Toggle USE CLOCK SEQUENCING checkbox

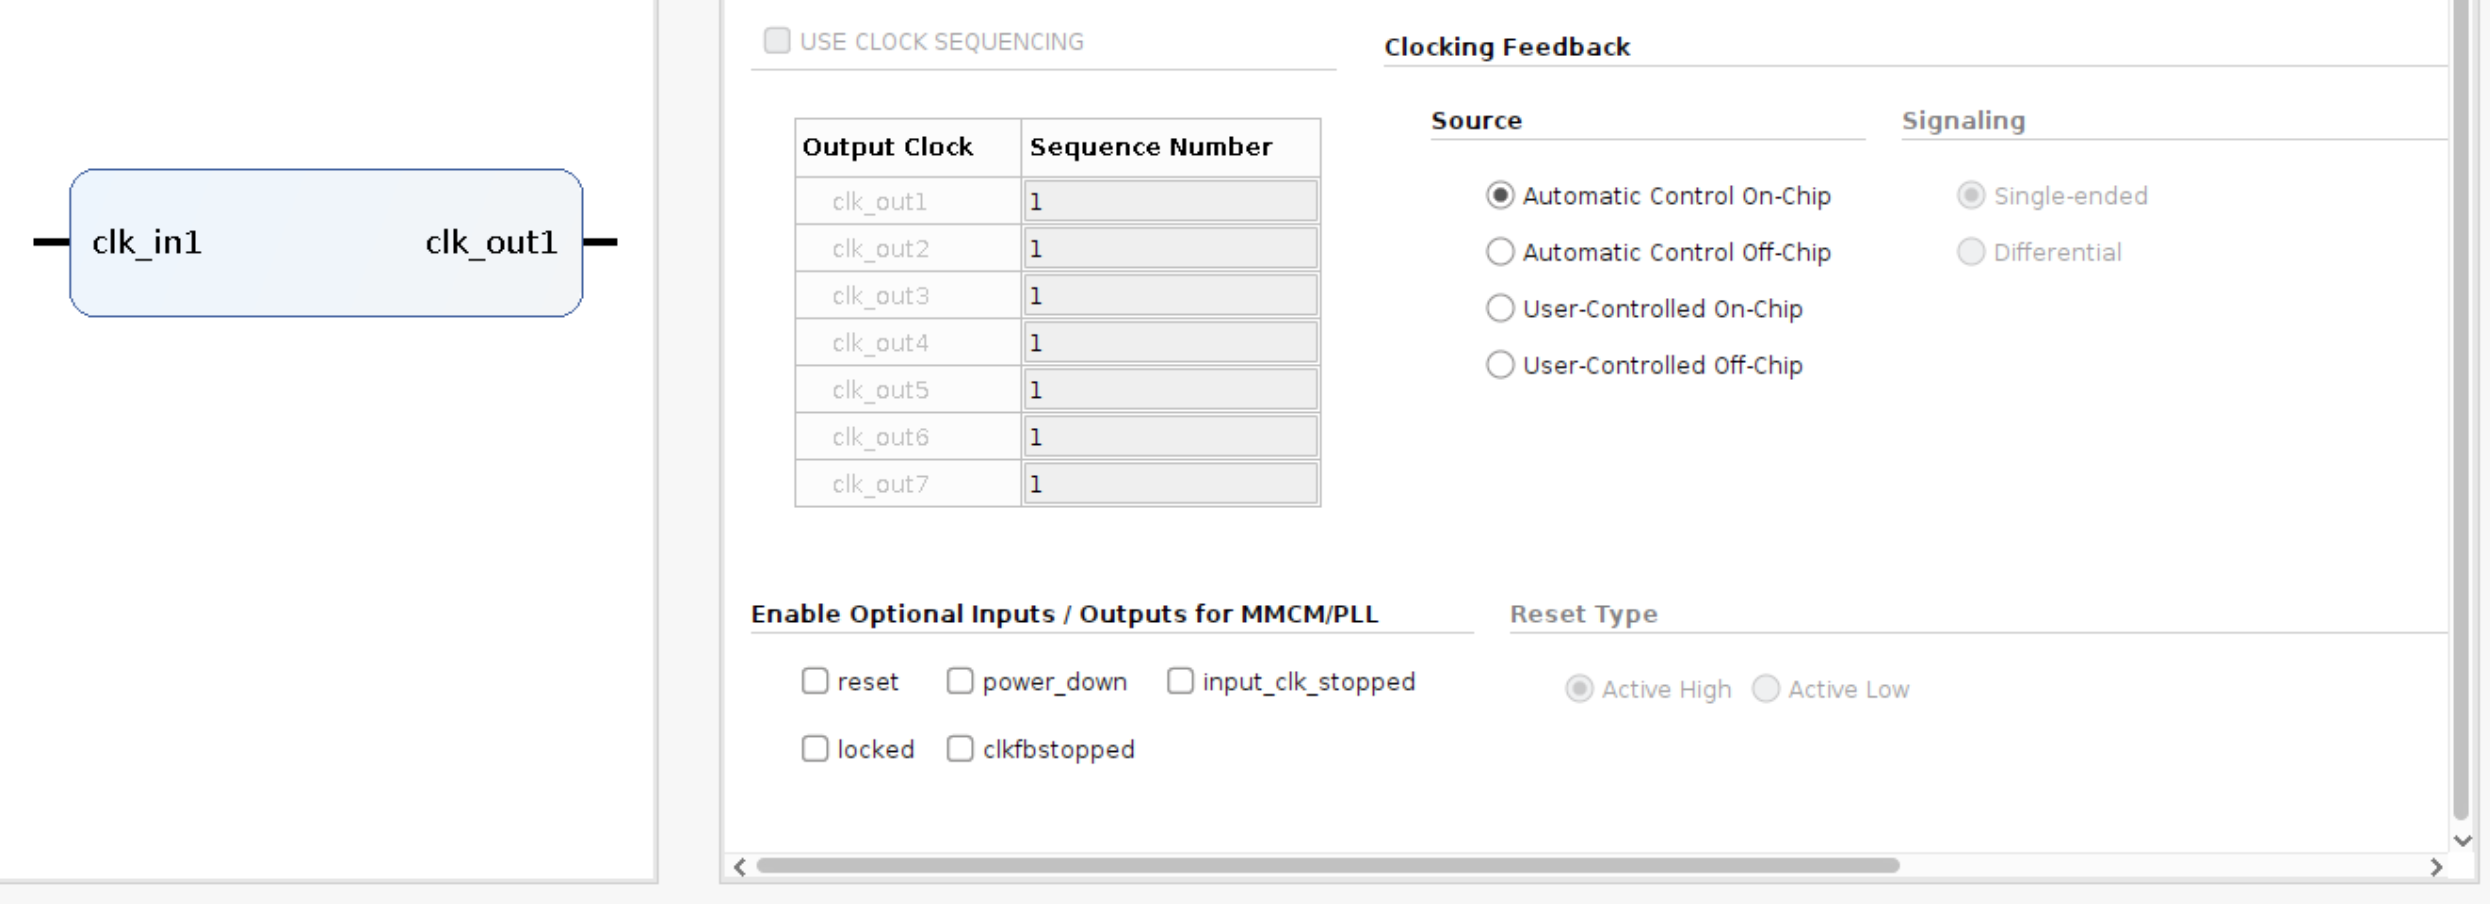(777, 41)
